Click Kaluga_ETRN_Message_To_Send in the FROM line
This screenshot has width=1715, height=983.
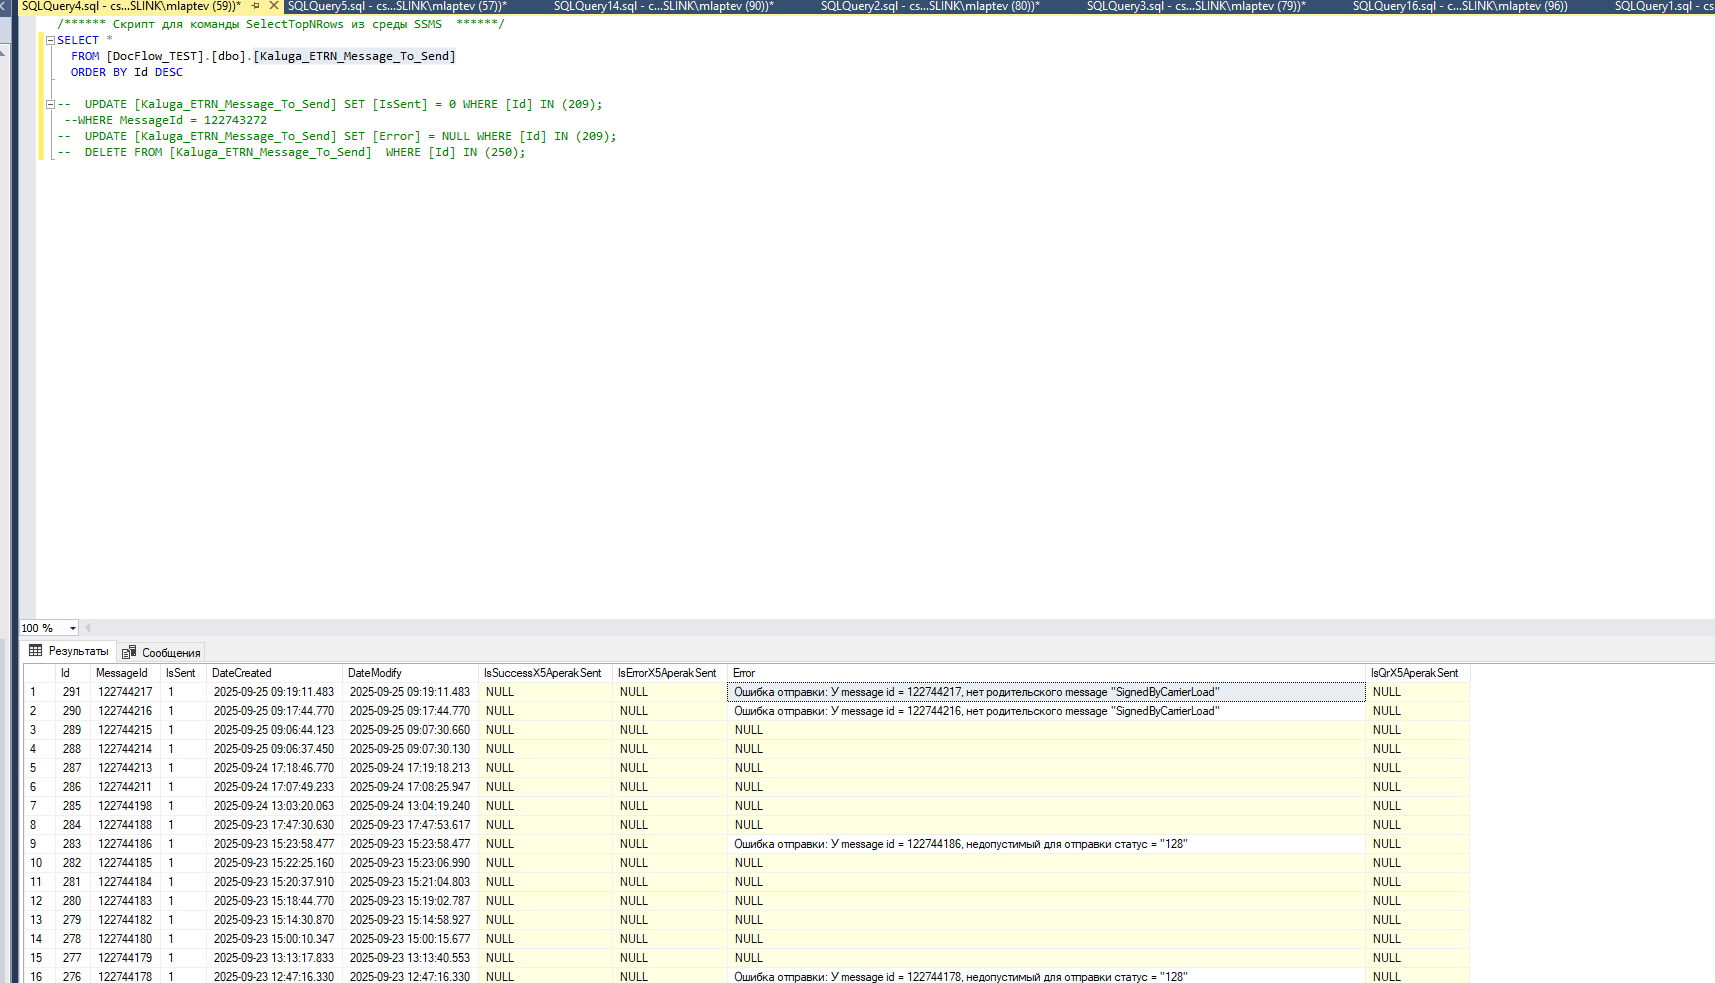pyautogui.click(x=355, y=56)
